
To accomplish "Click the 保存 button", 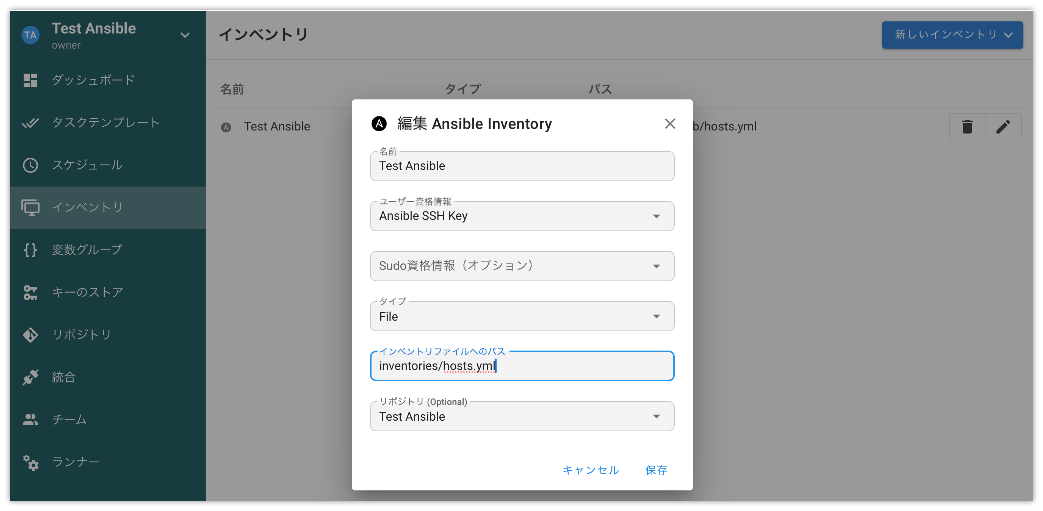I will tap(657, 470).
